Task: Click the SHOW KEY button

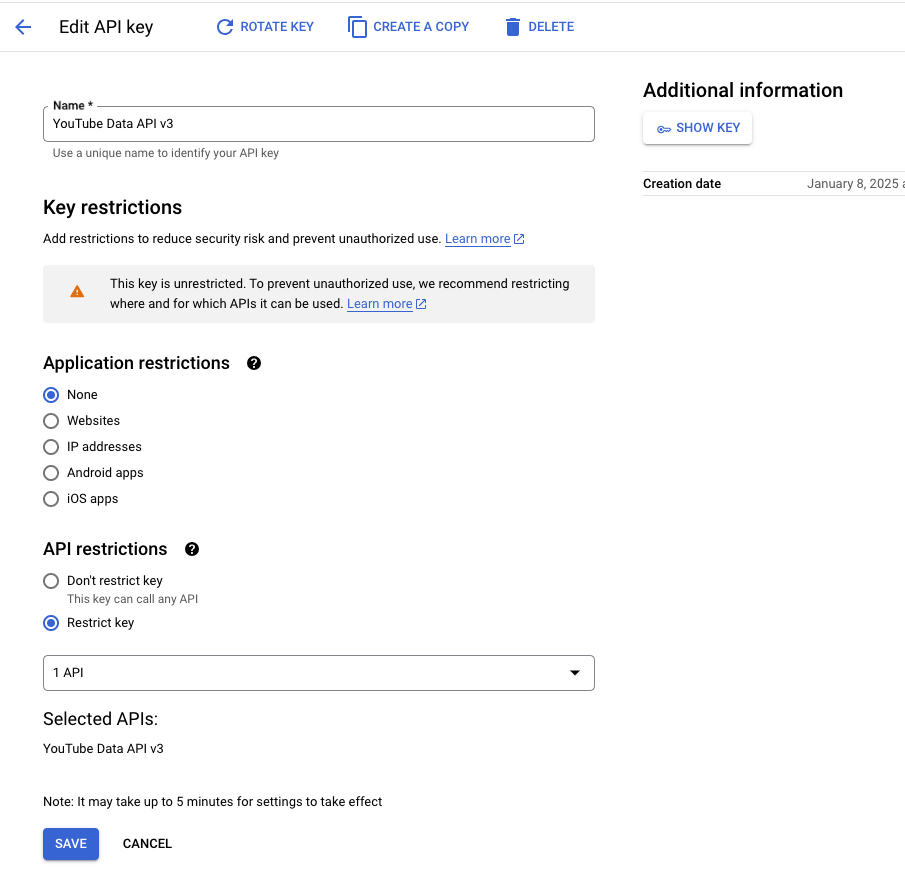Action: 697,128
